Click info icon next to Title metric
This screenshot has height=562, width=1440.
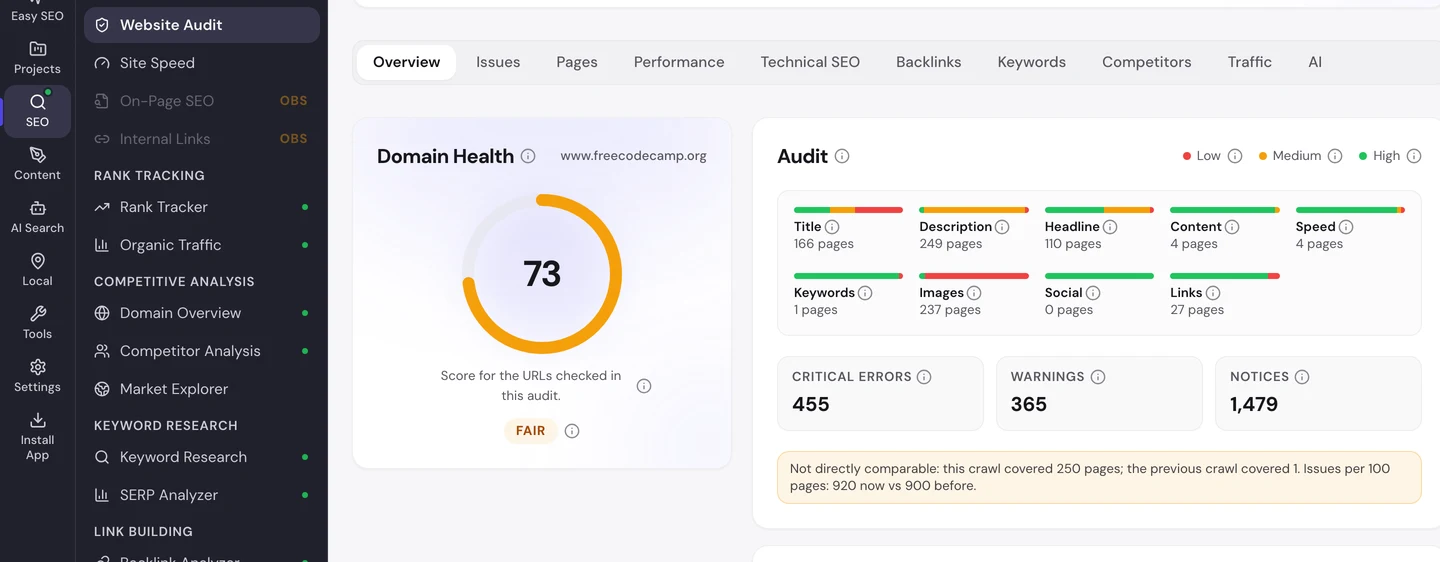coord(832,227)
